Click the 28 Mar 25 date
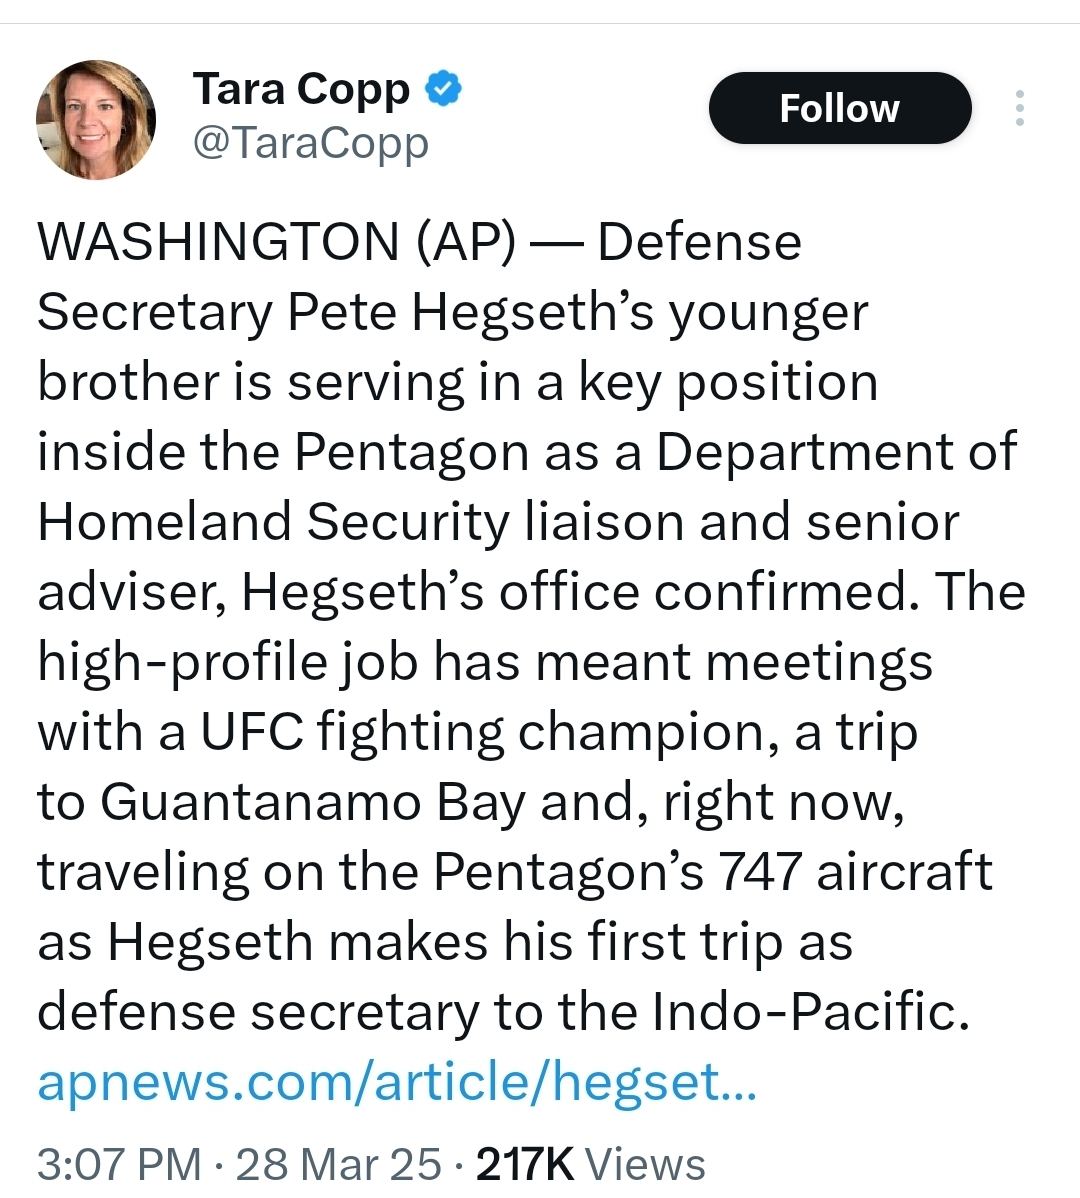1080x1198 pixels. 338,1164
